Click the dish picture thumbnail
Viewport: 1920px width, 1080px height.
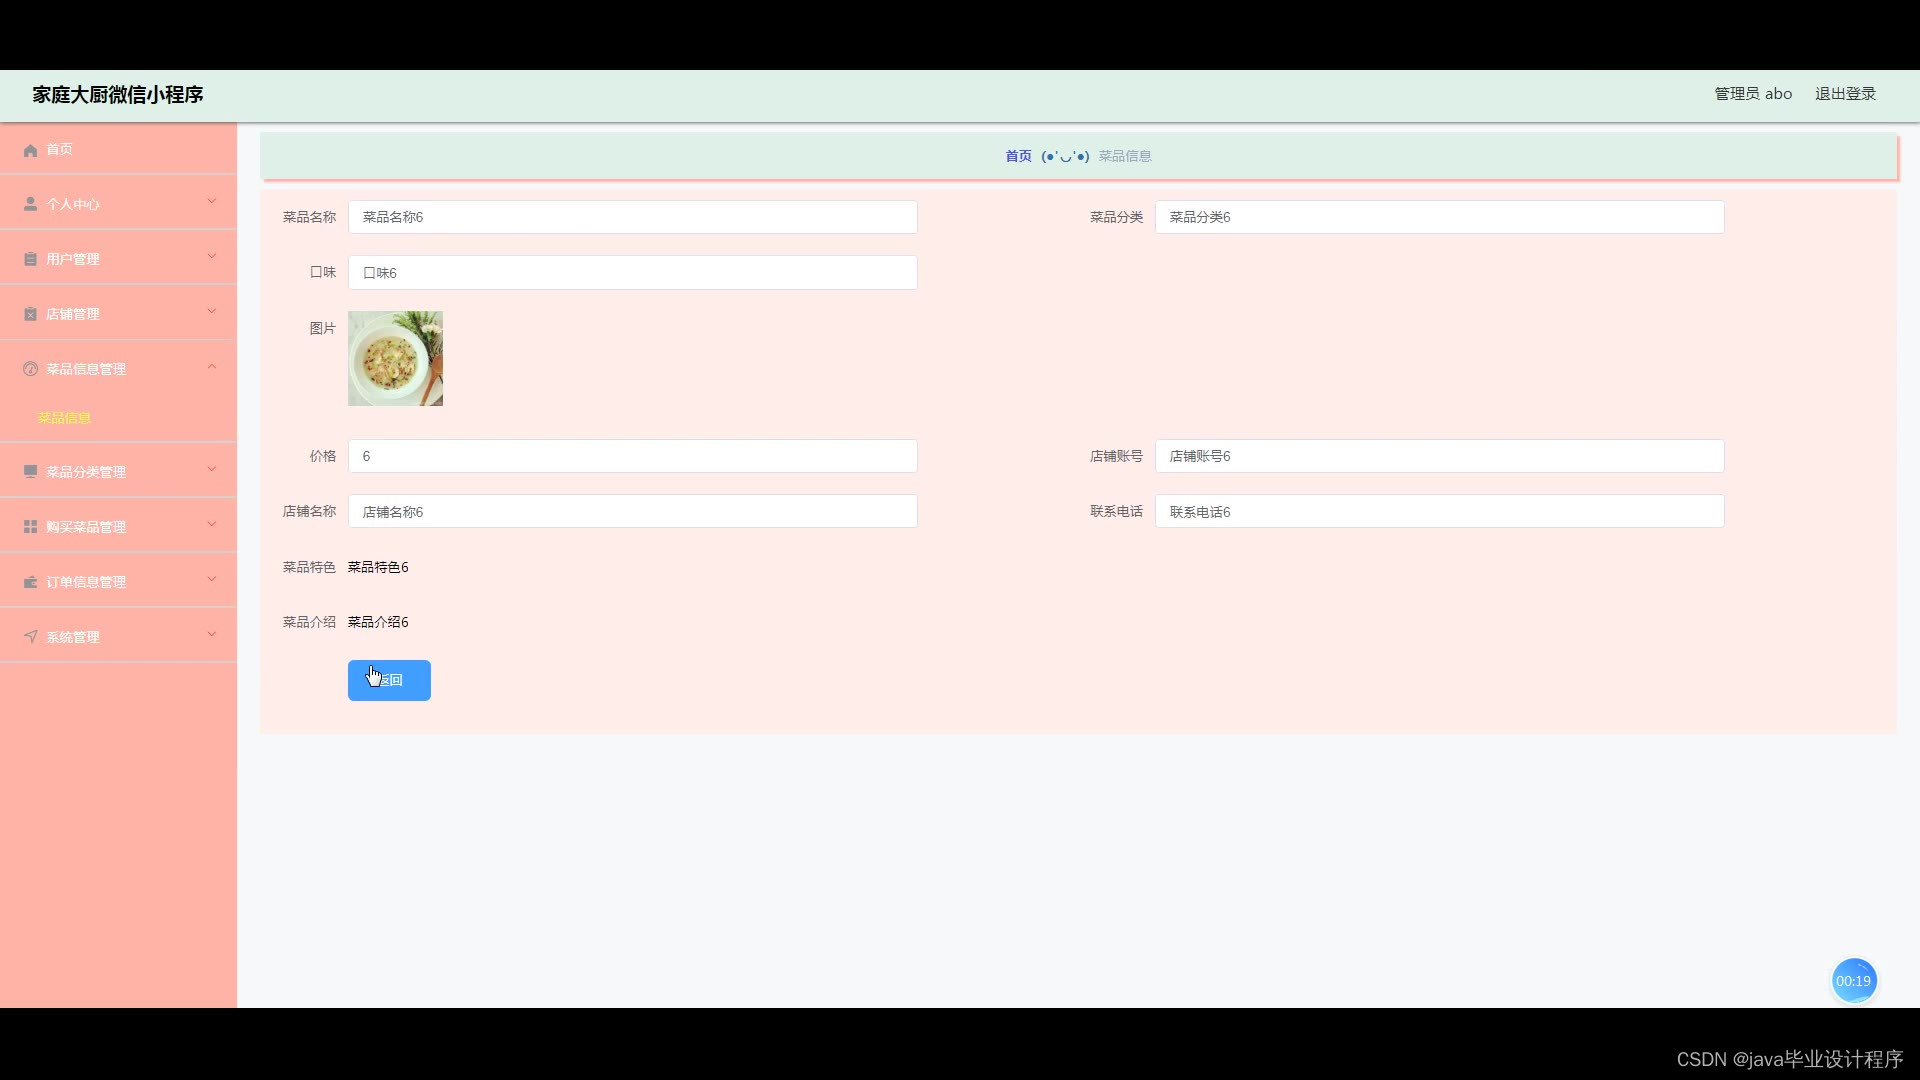click(395, 358)
